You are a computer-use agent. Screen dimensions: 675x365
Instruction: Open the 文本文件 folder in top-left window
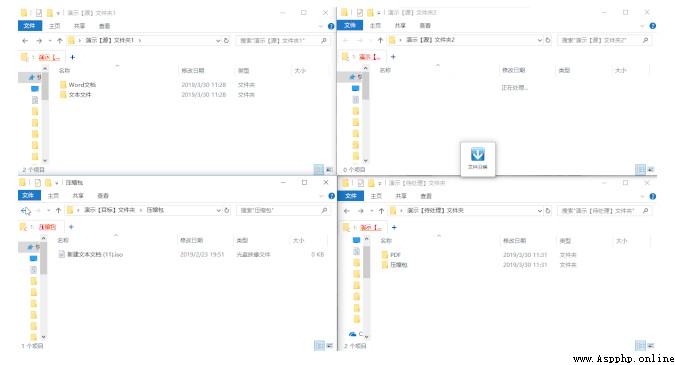click(x=76, y=95)
